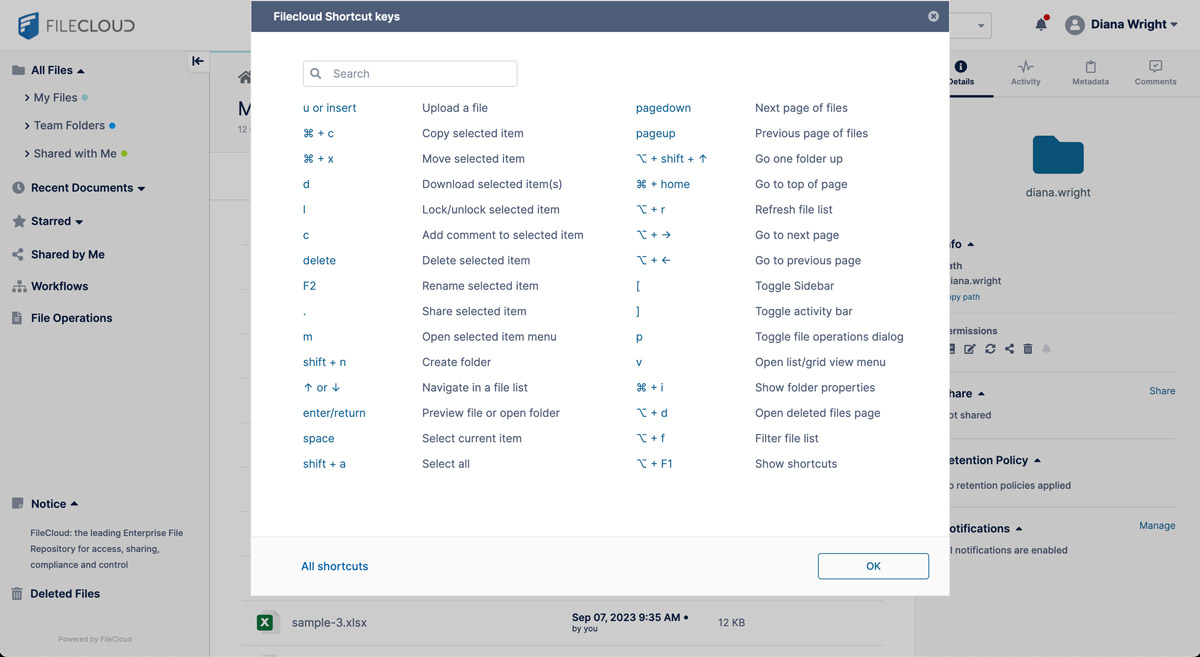Click the diana.wright folder thumbnail
The image size is (1200, 657).
pyautogui.click(x=1058, y=155)
